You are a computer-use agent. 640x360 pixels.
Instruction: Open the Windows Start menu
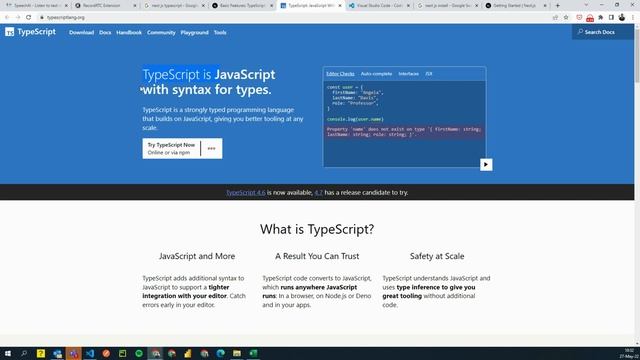coord(8,353)
